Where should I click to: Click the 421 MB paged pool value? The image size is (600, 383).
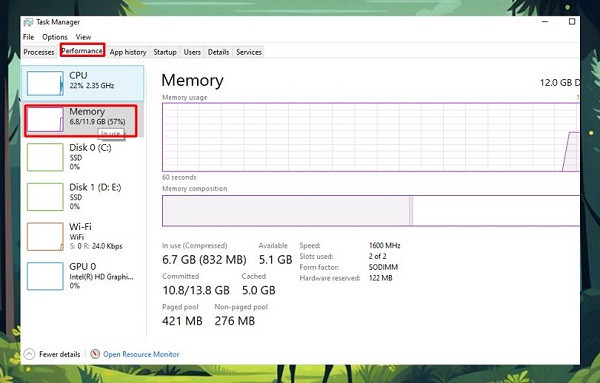[182, 321]
